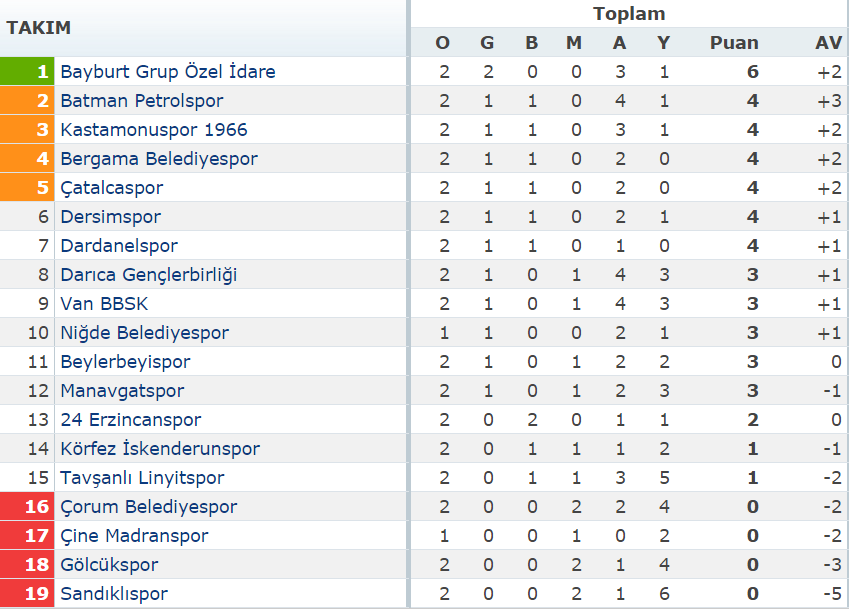Open Van BBSK team link
This screenshot has height=609, width=849.
[x=104, y=304]
